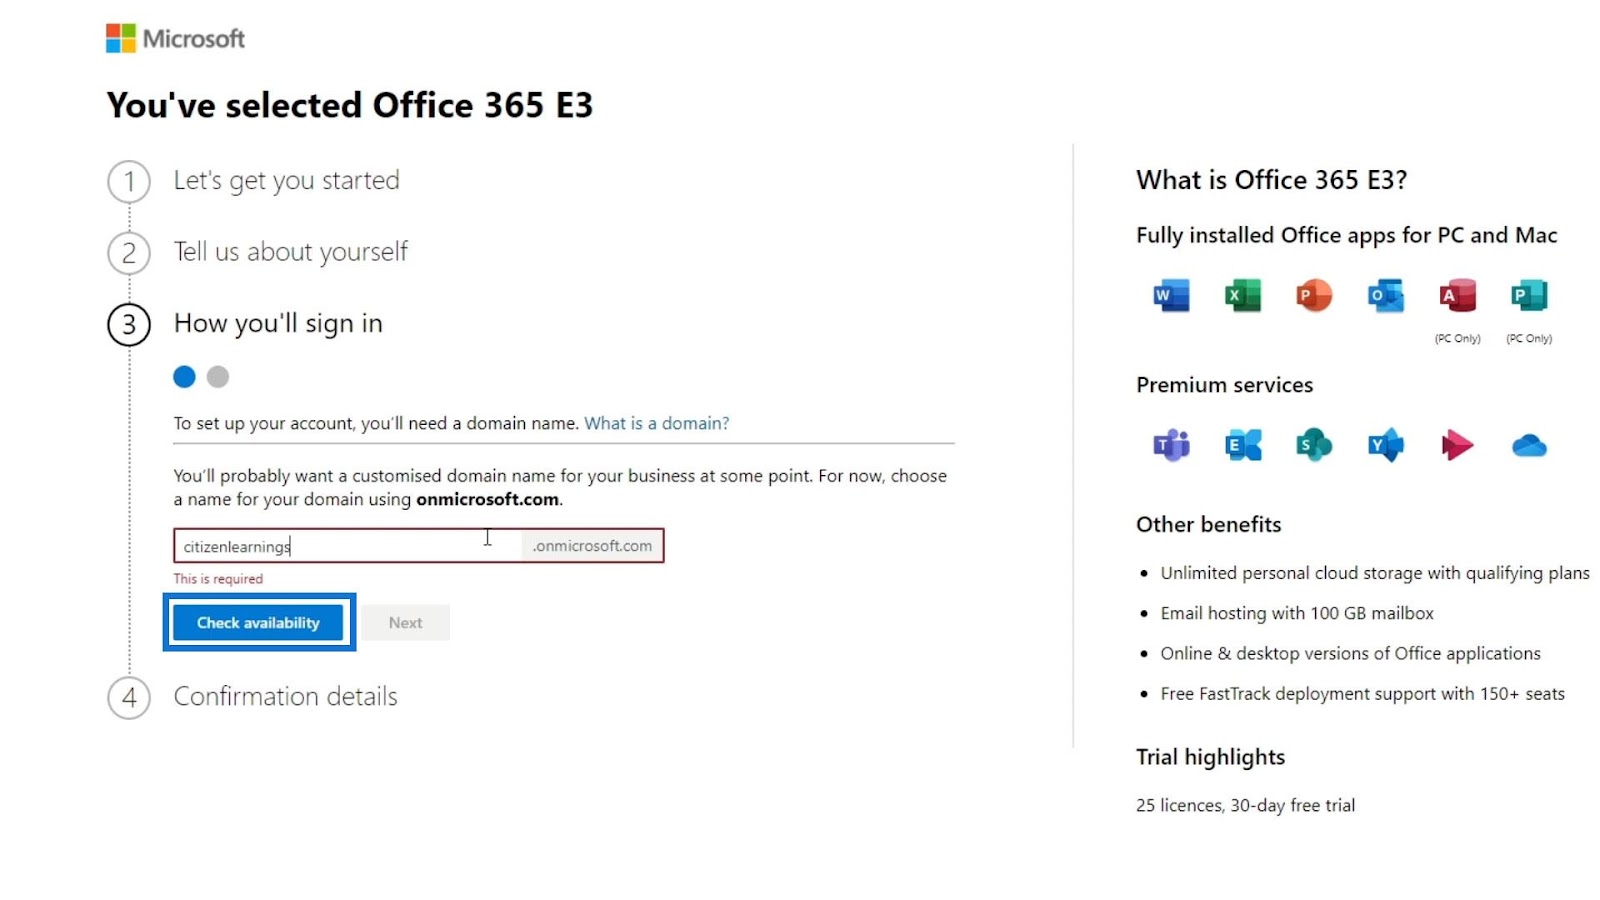Image resolution: width=1600 pixels, height=900 pixels.
Task: Select the Publisher app icon
Action: click(1529, 296)
